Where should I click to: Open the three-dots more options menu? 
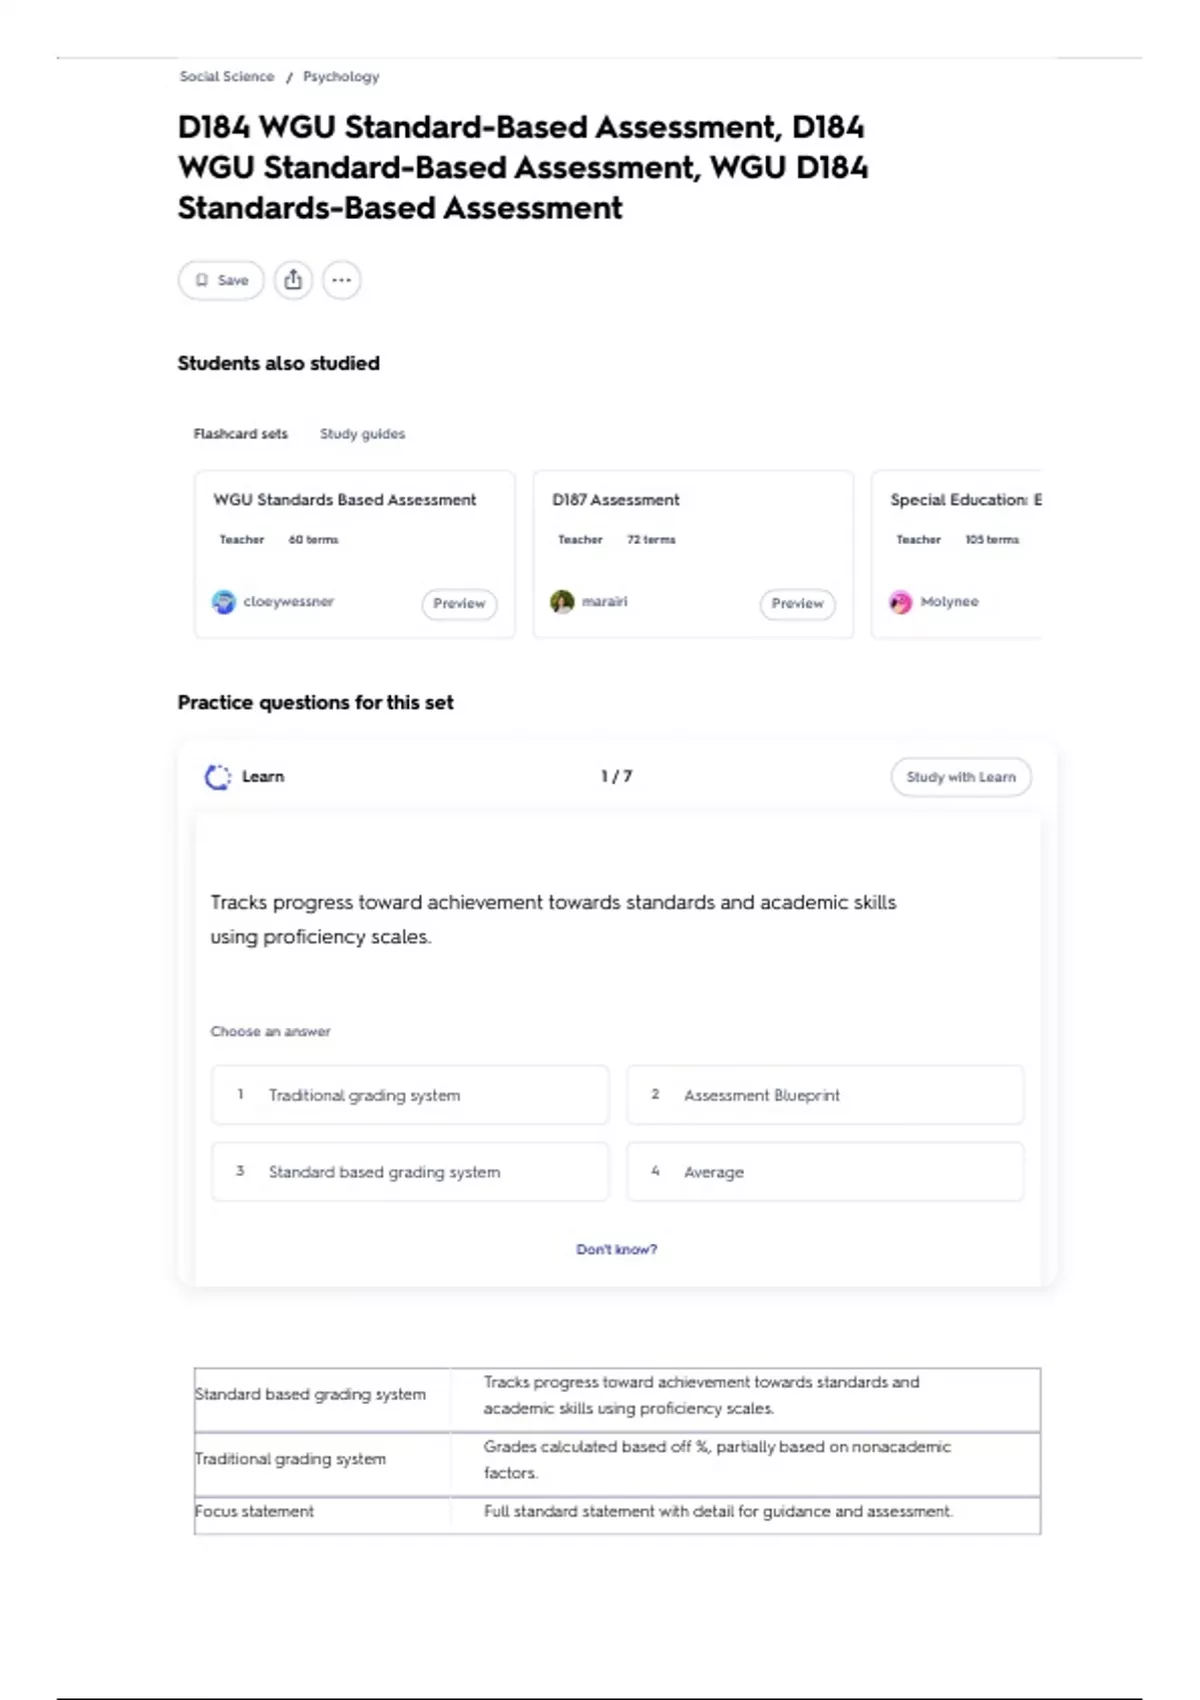click(x=342, y=280)
